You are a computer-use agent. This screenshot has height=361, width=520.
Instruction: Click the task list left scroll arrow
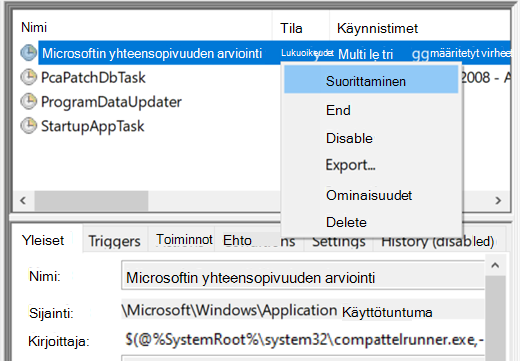tap(23, 201)
